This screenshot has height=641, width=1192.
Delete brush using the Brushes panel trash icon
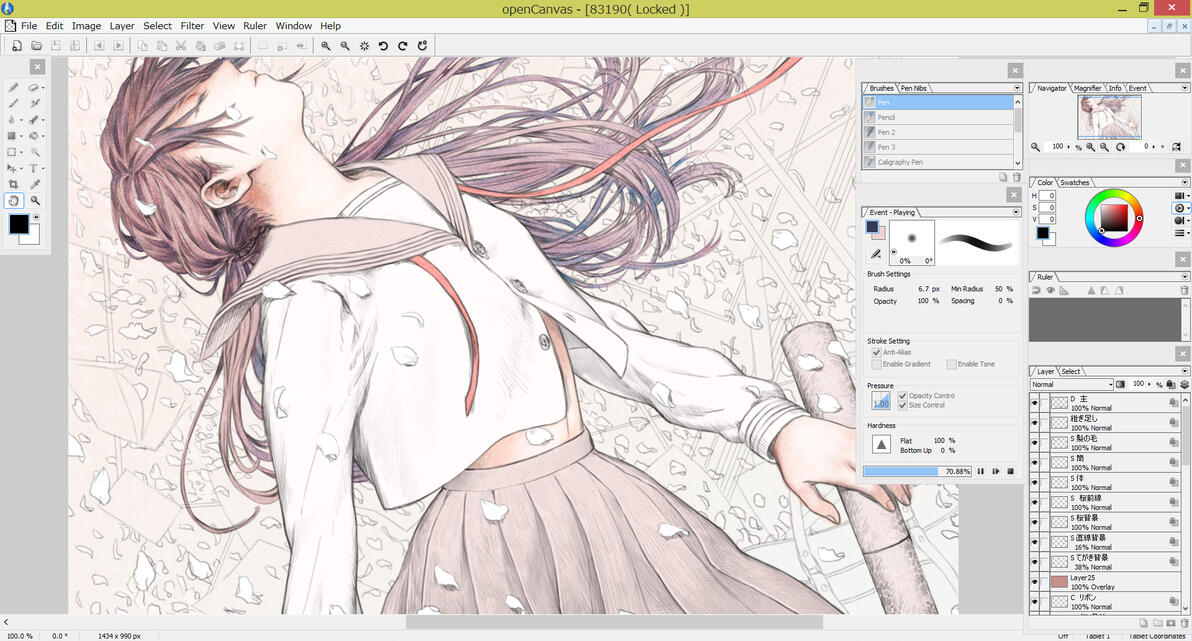[x=1017, y=176]
